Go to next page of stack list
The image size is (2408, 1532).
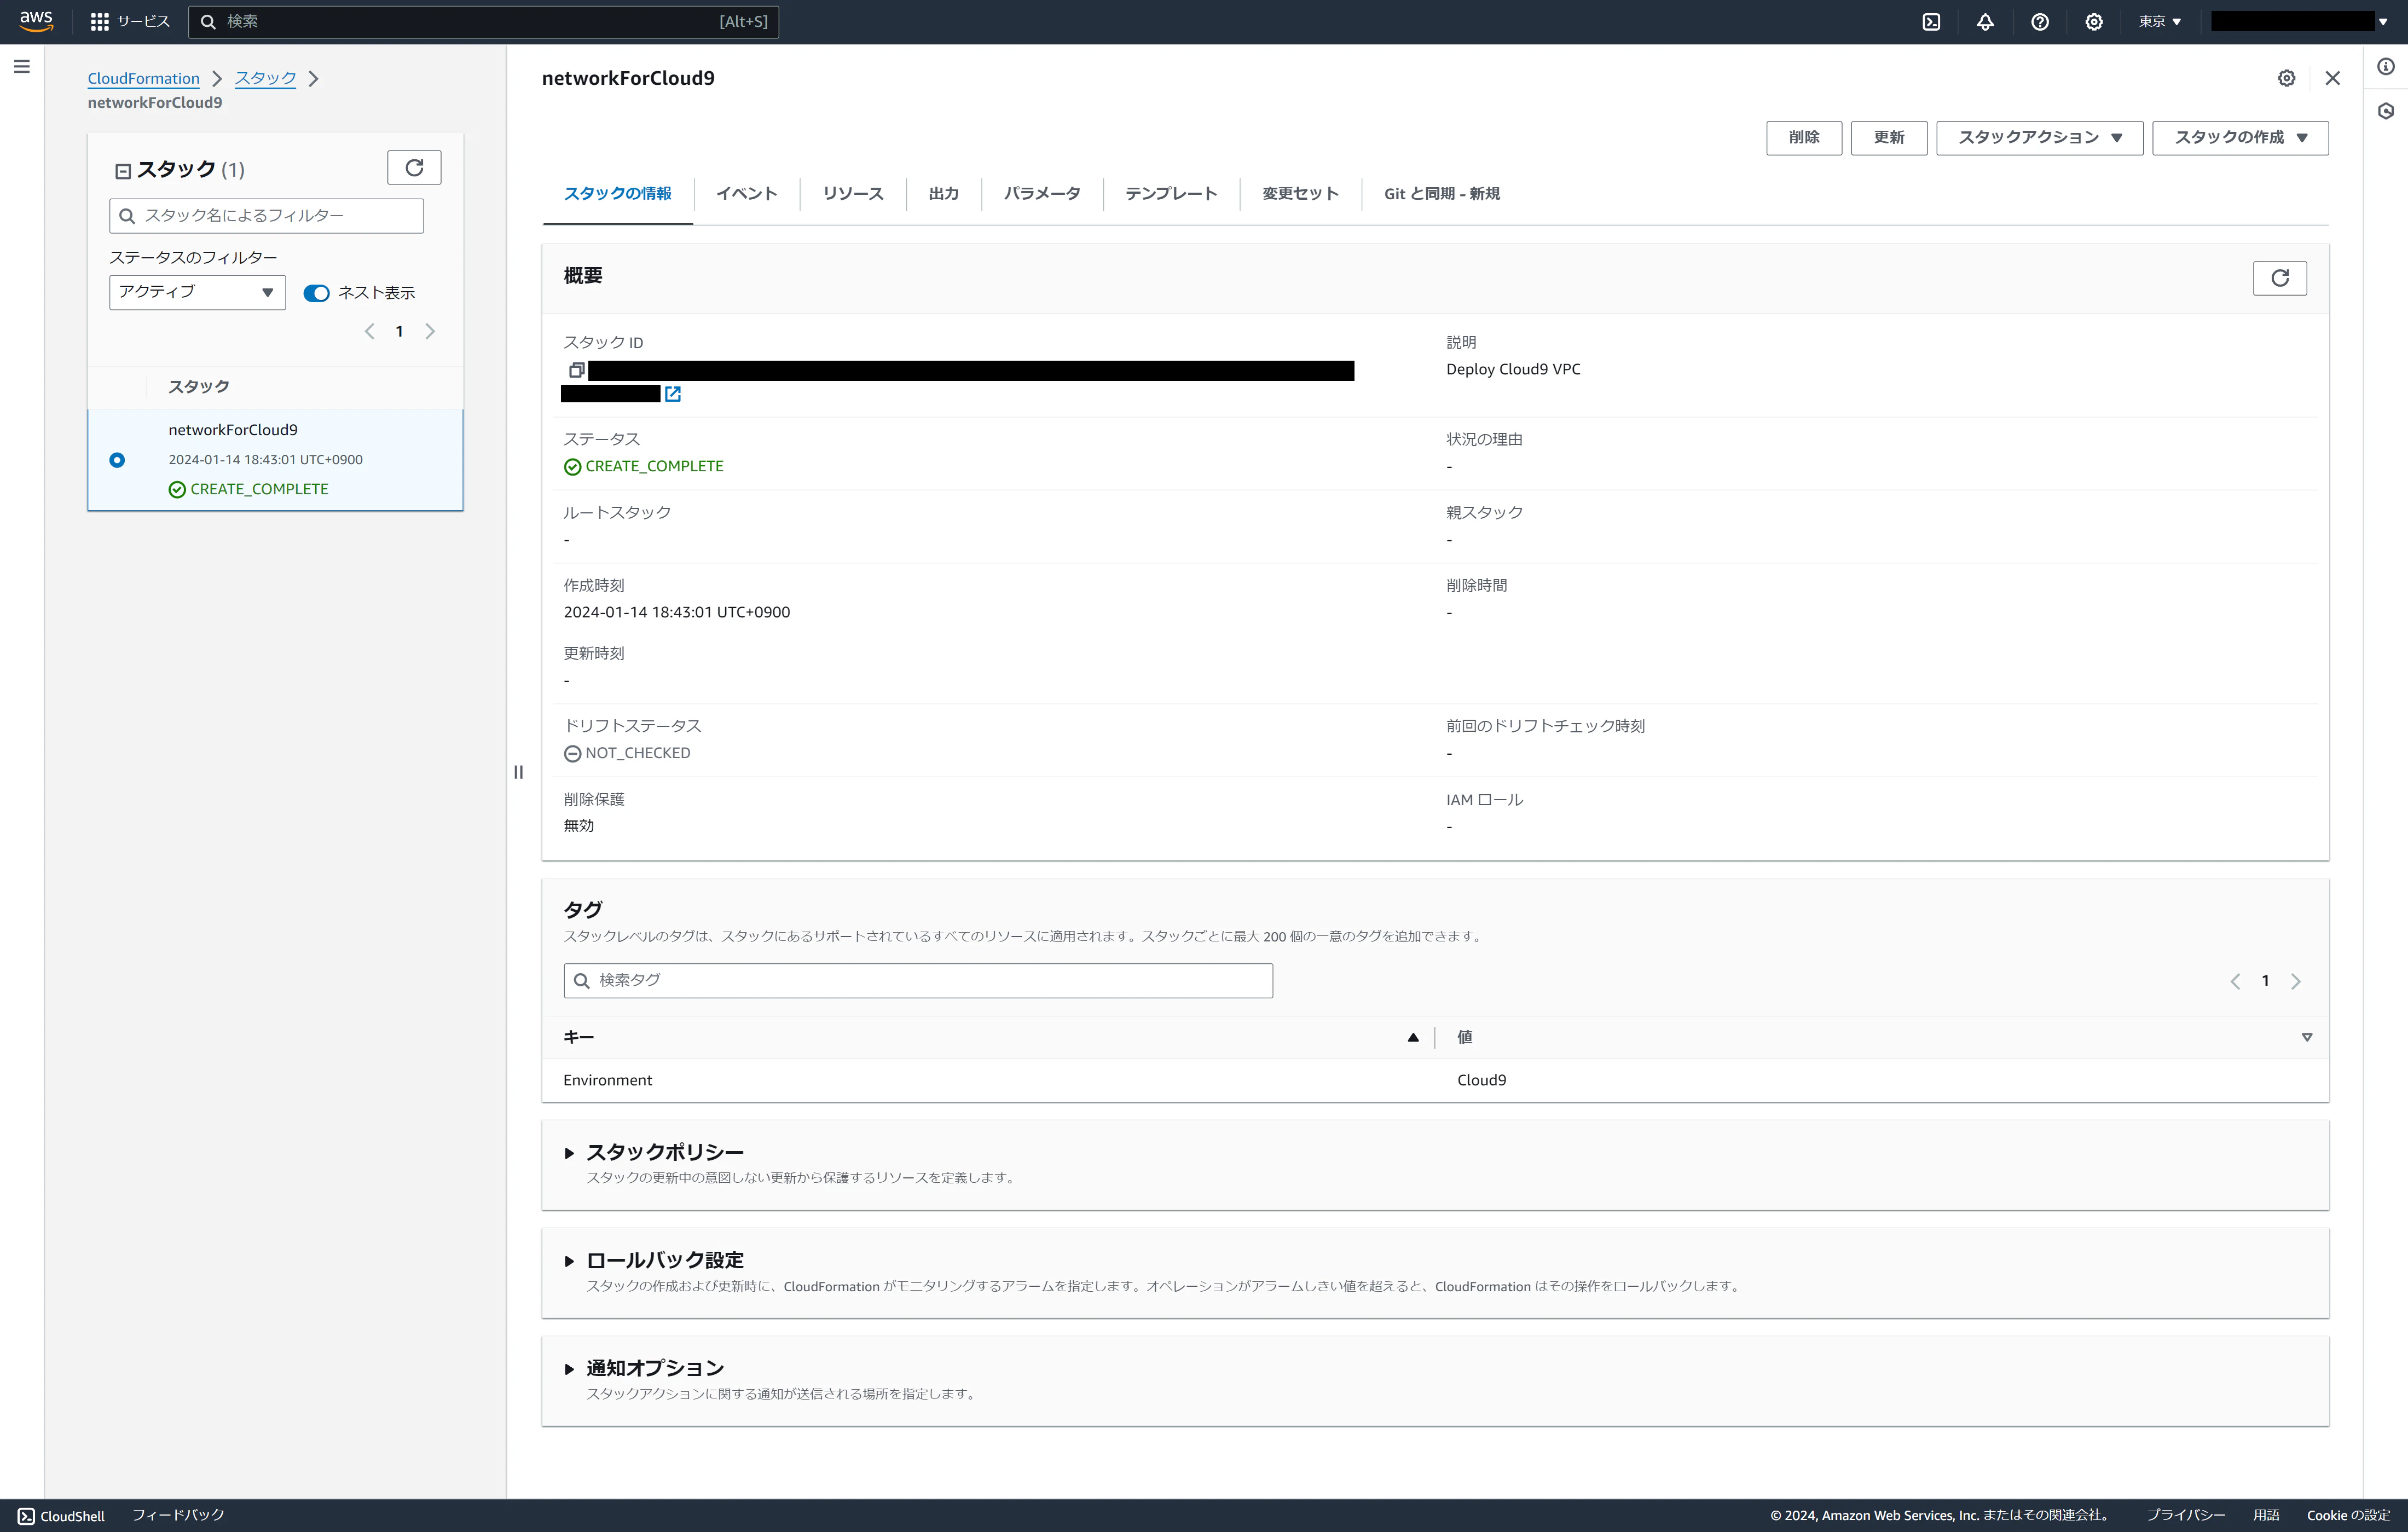[430, 331]
